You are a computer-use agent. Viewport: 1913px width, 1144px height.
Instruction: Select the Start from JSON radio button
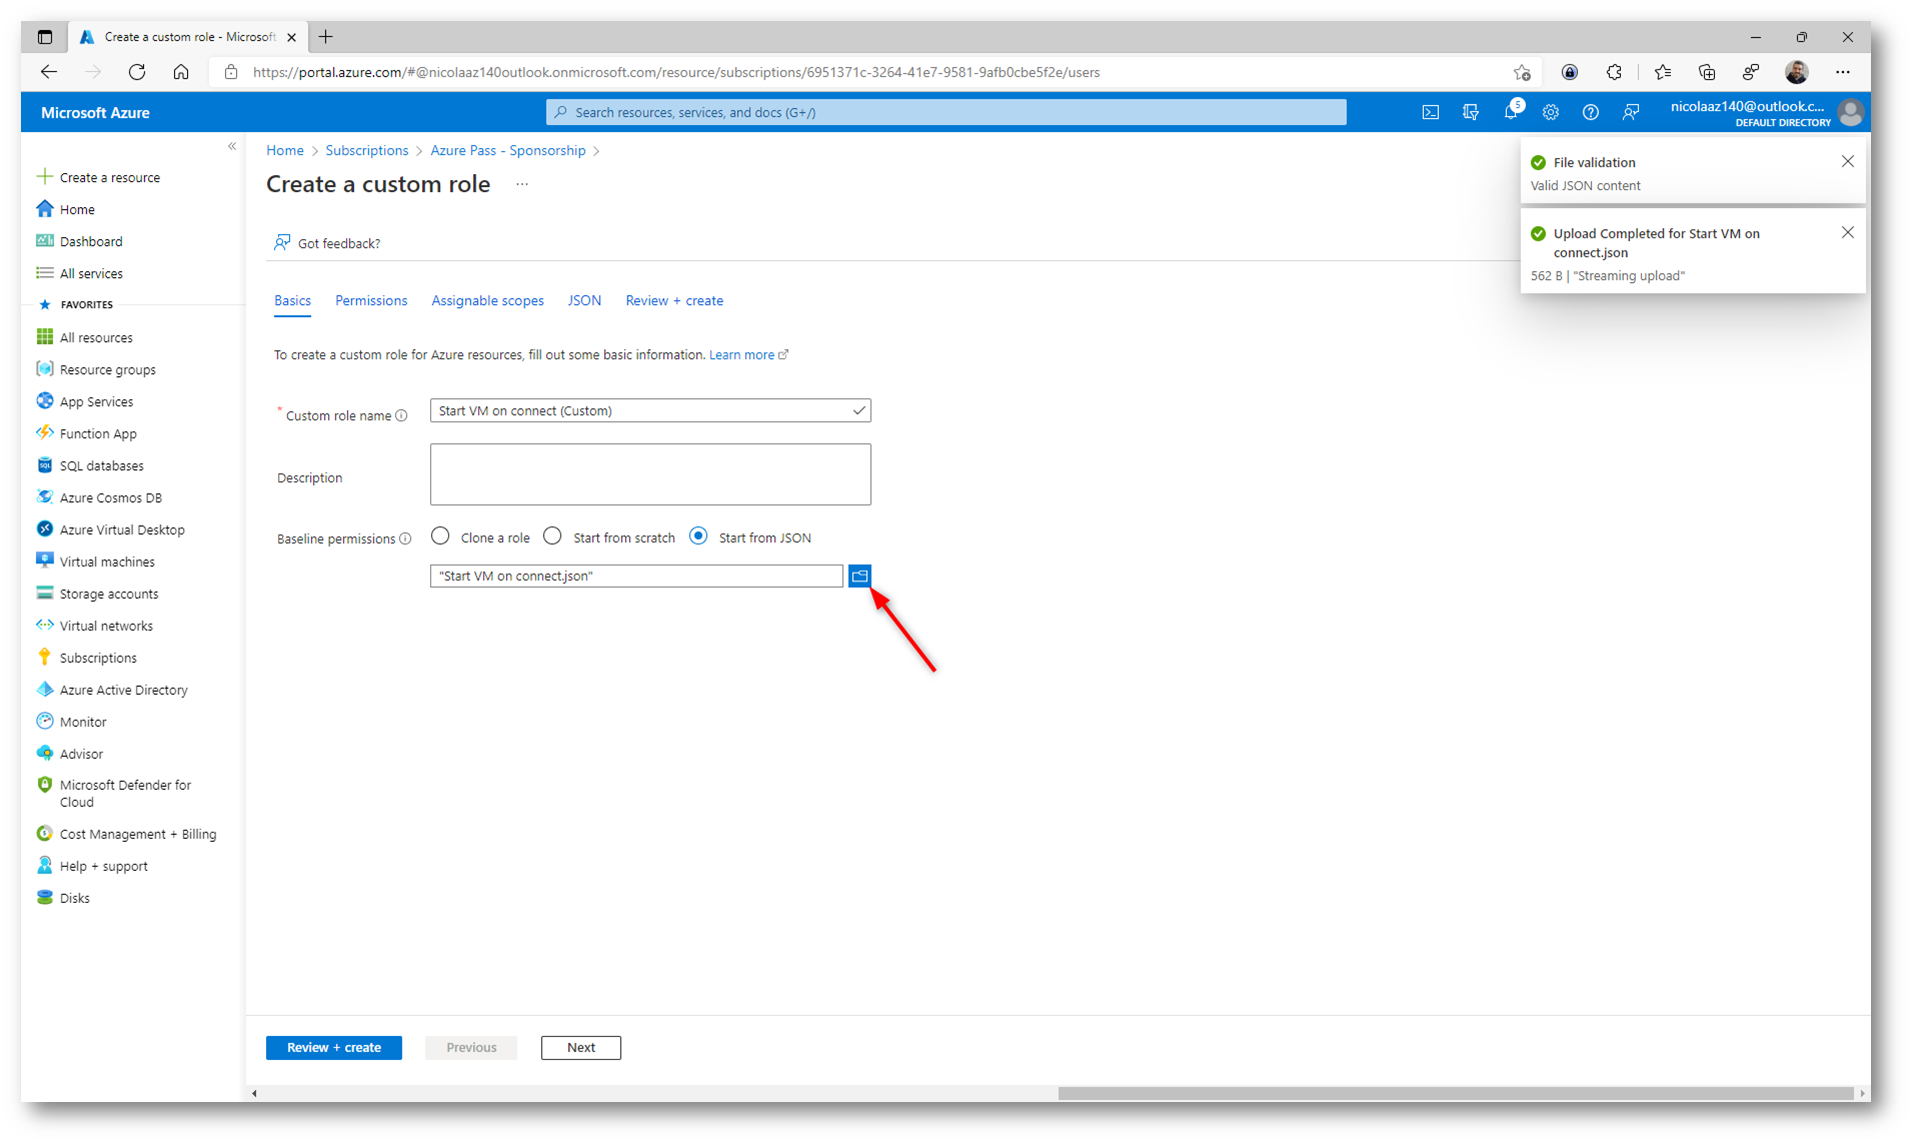point(698,537)
